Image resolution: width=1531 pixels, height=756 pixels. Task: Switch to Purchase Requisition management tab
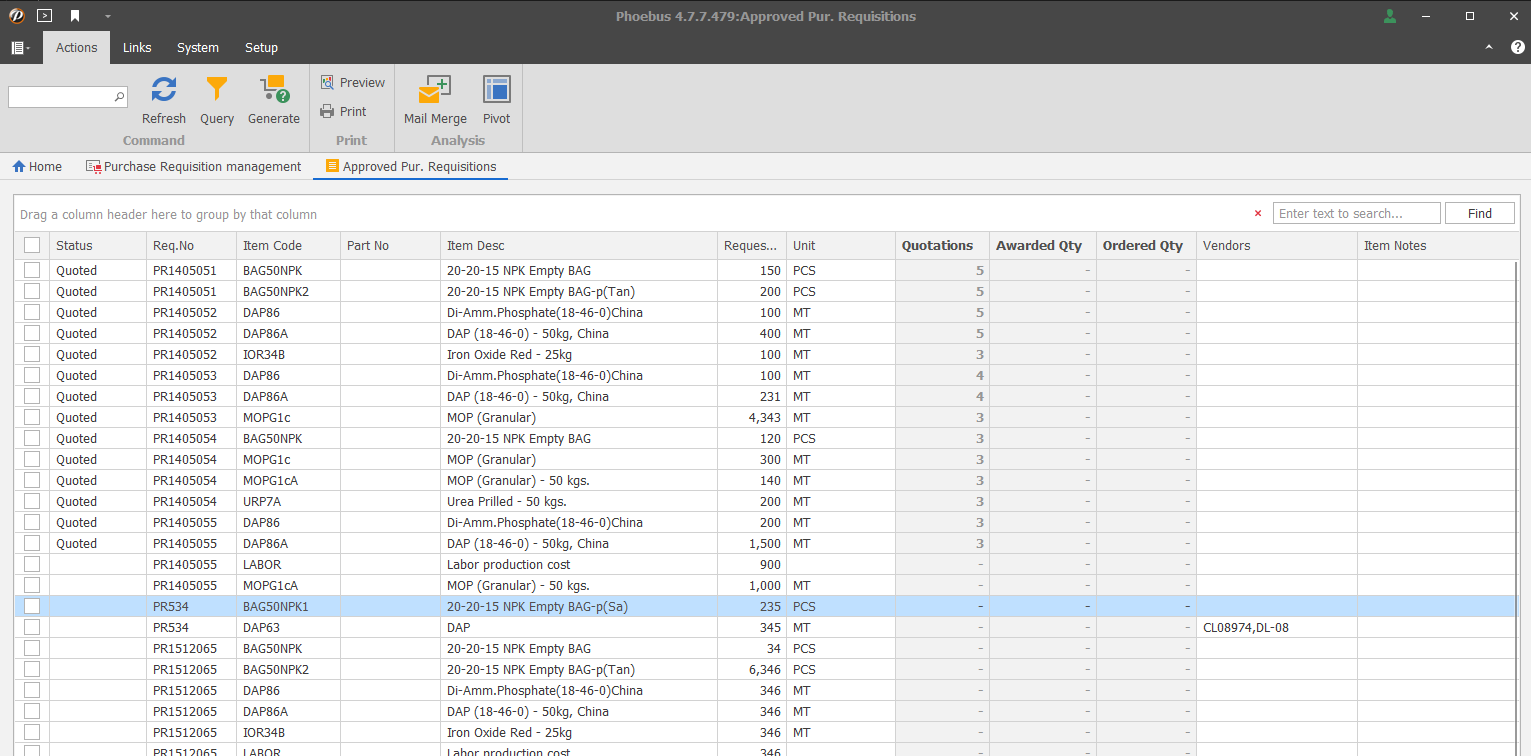[x=193, y=167]
